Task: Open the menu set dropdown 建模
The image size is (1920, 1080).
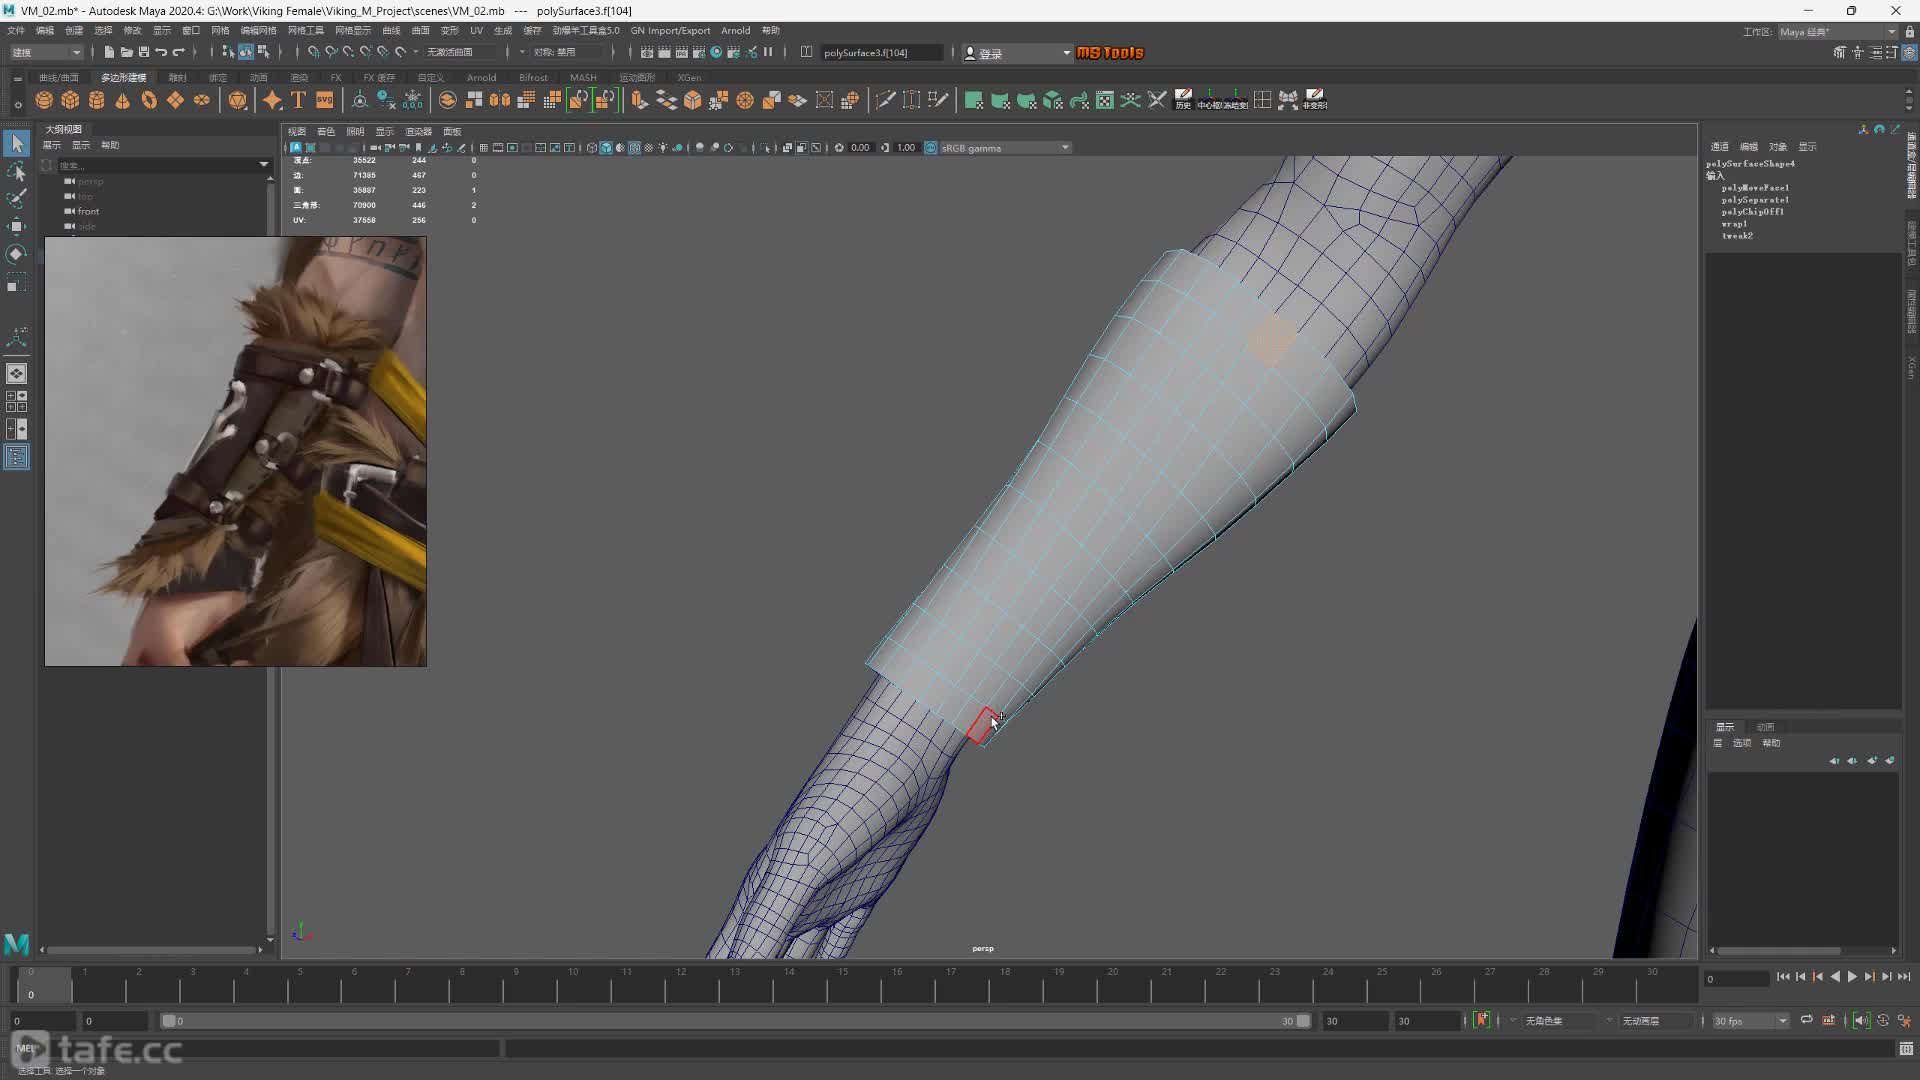Action: click(46, 52)
